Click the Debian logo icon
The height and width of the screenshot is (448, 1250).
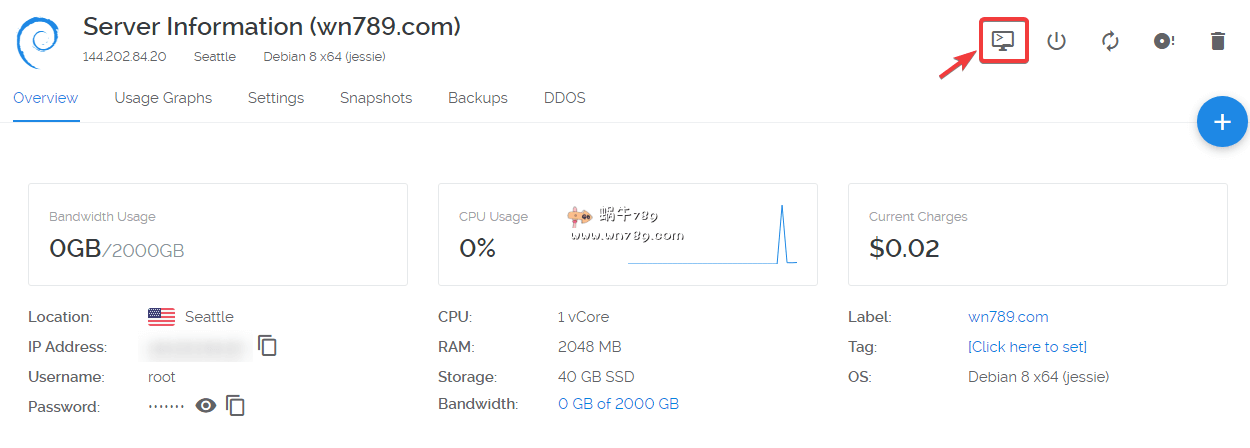pos(38,42)
